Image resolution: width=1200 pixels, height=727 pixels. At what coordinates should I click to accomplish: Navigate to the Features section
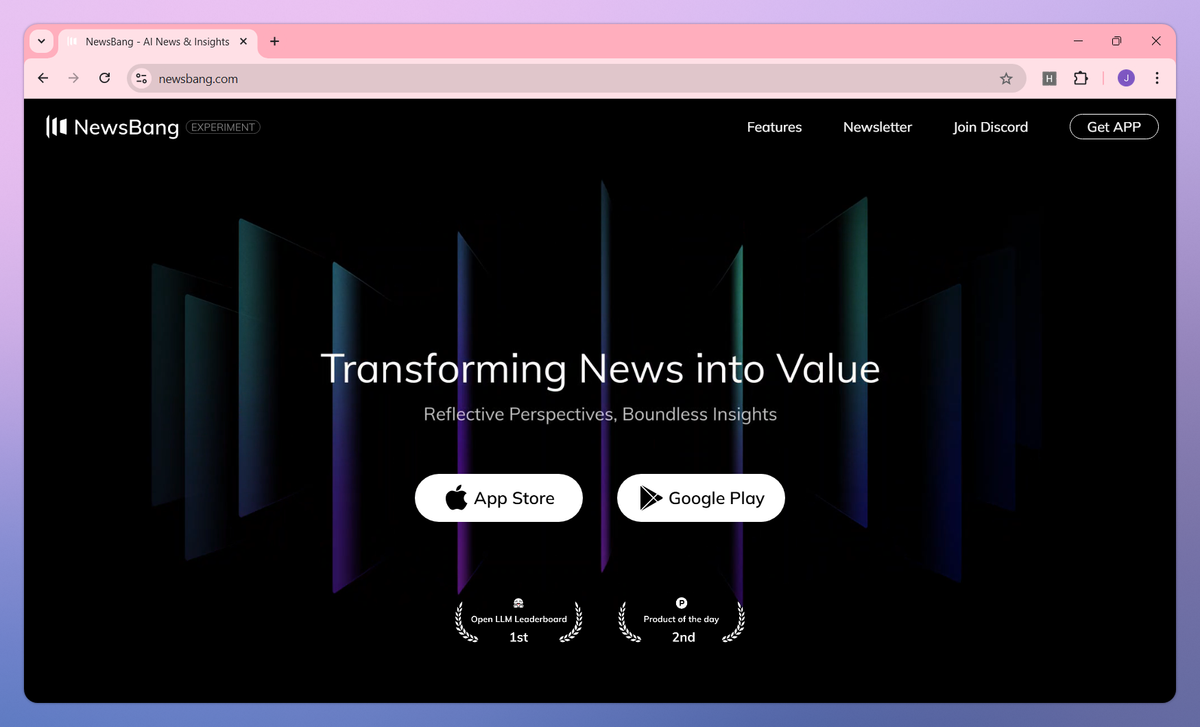tap(774, 127)
